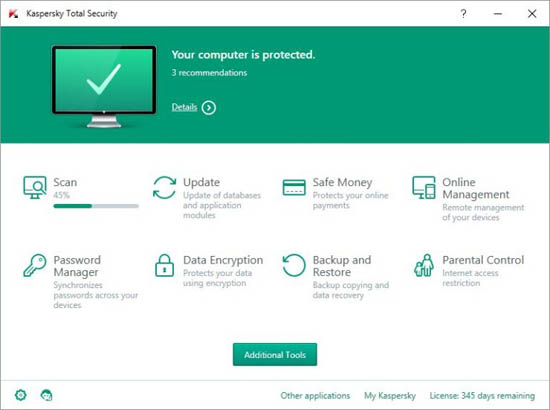This screenshot has width=550, height=410.
Task: Click the Data Encryption padlock icon
Action: coord(164,265)
